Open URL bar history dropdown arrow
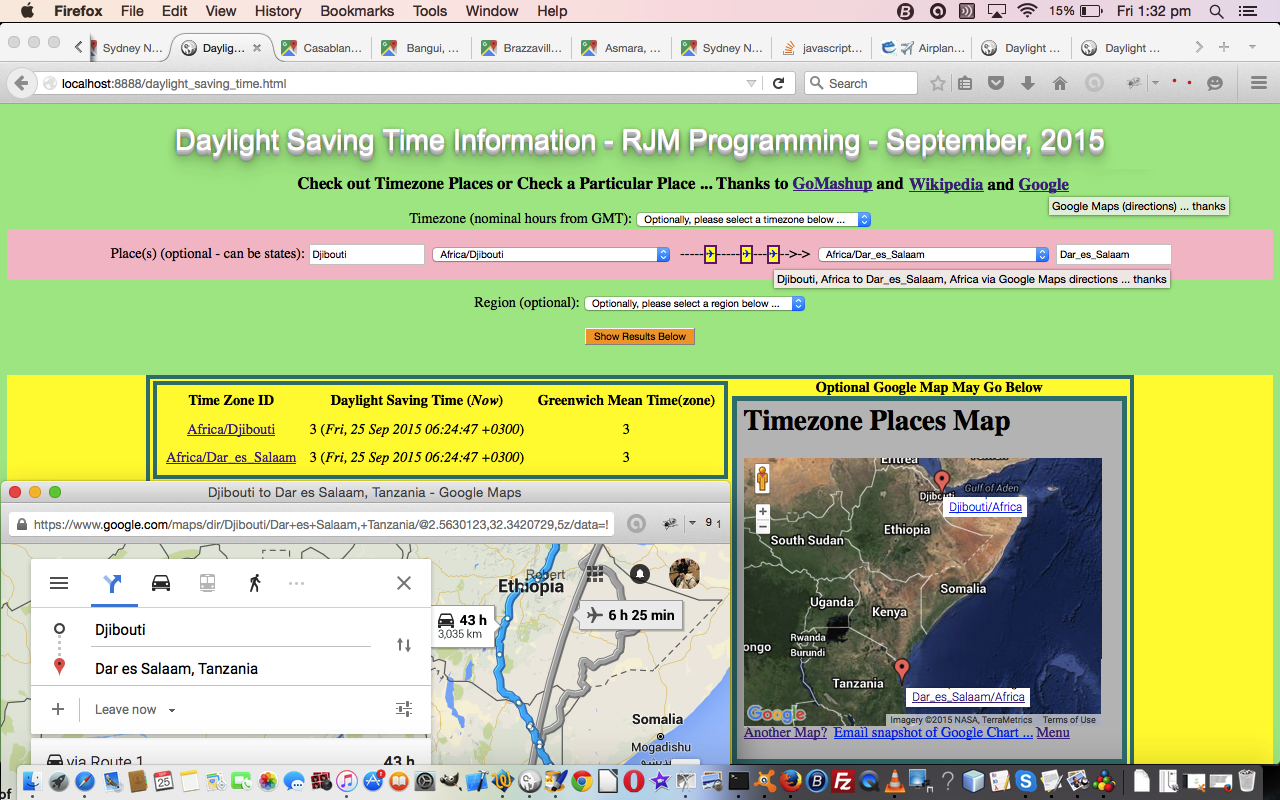The image size is (1280, 800). point(751,84)
